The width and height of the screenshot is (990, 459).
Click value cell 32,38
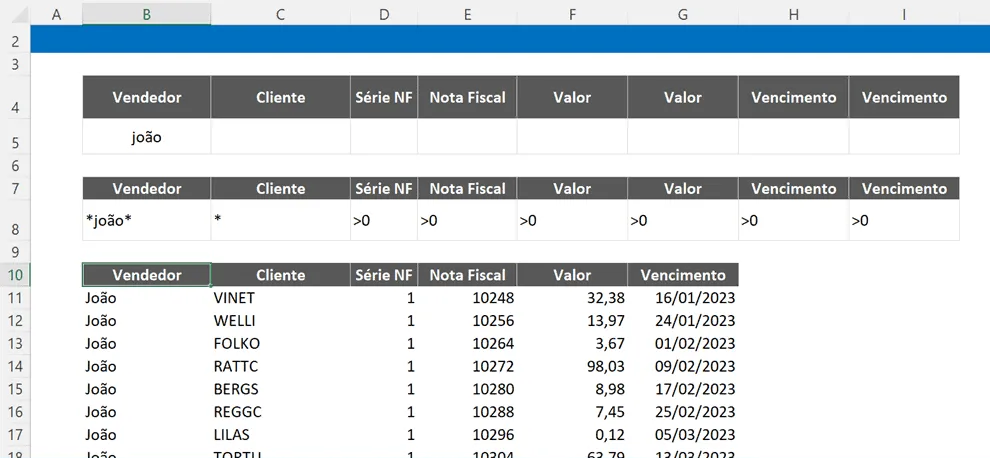click(x=572, y=297)
